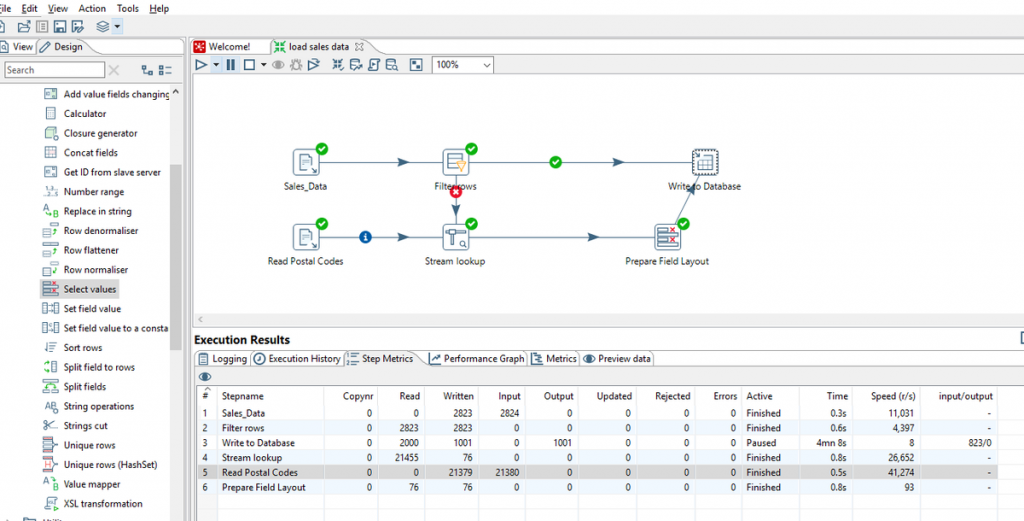Select the Read Postal Codes metrics row

[x=598, y=472]
